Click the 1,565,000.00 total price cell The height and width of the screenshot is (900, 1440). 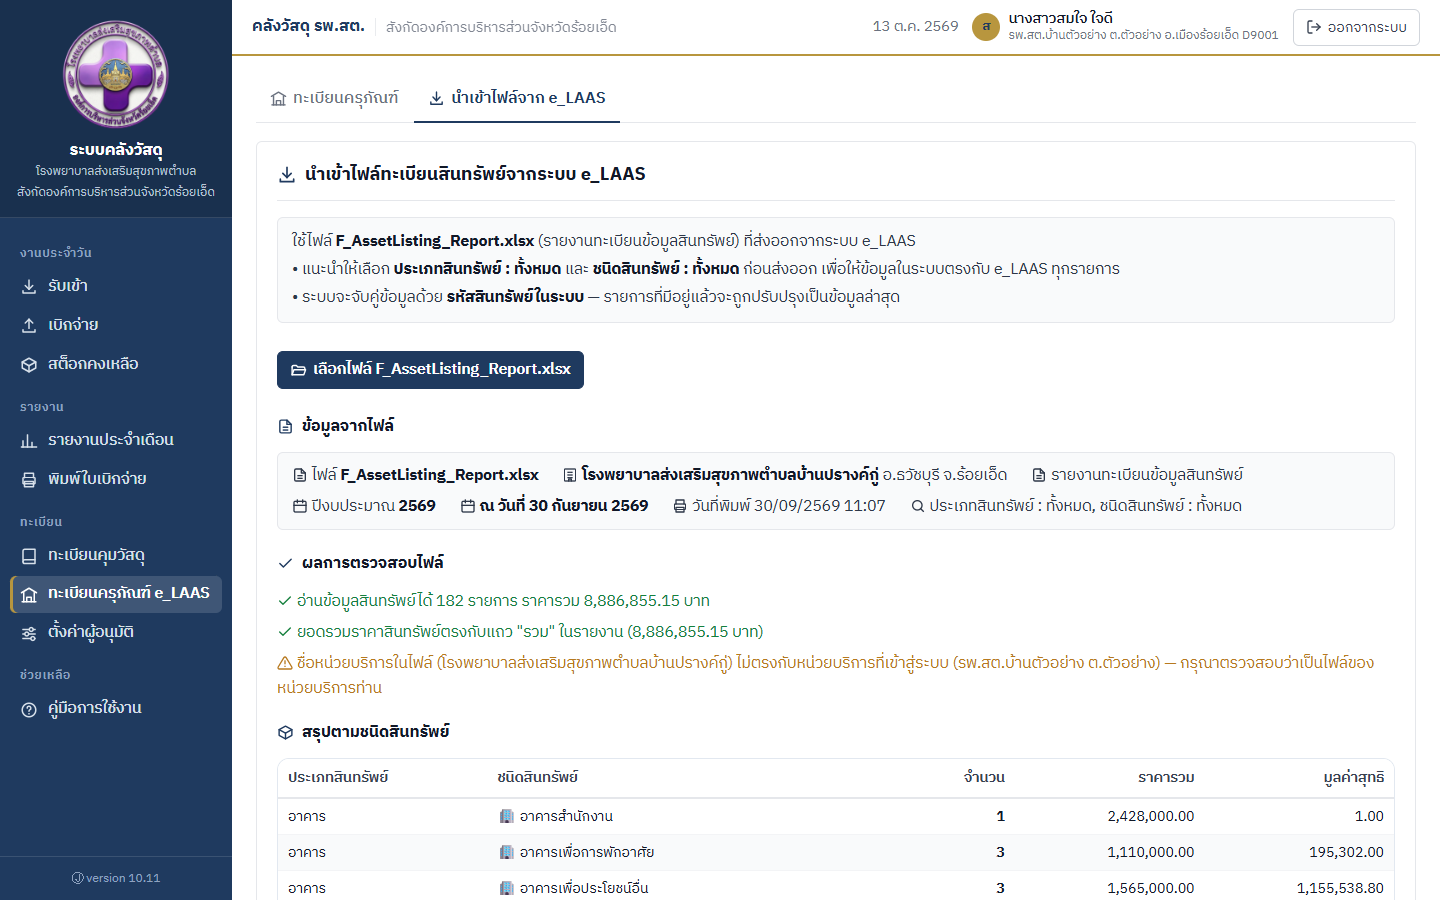click(x=1151, y=889)
